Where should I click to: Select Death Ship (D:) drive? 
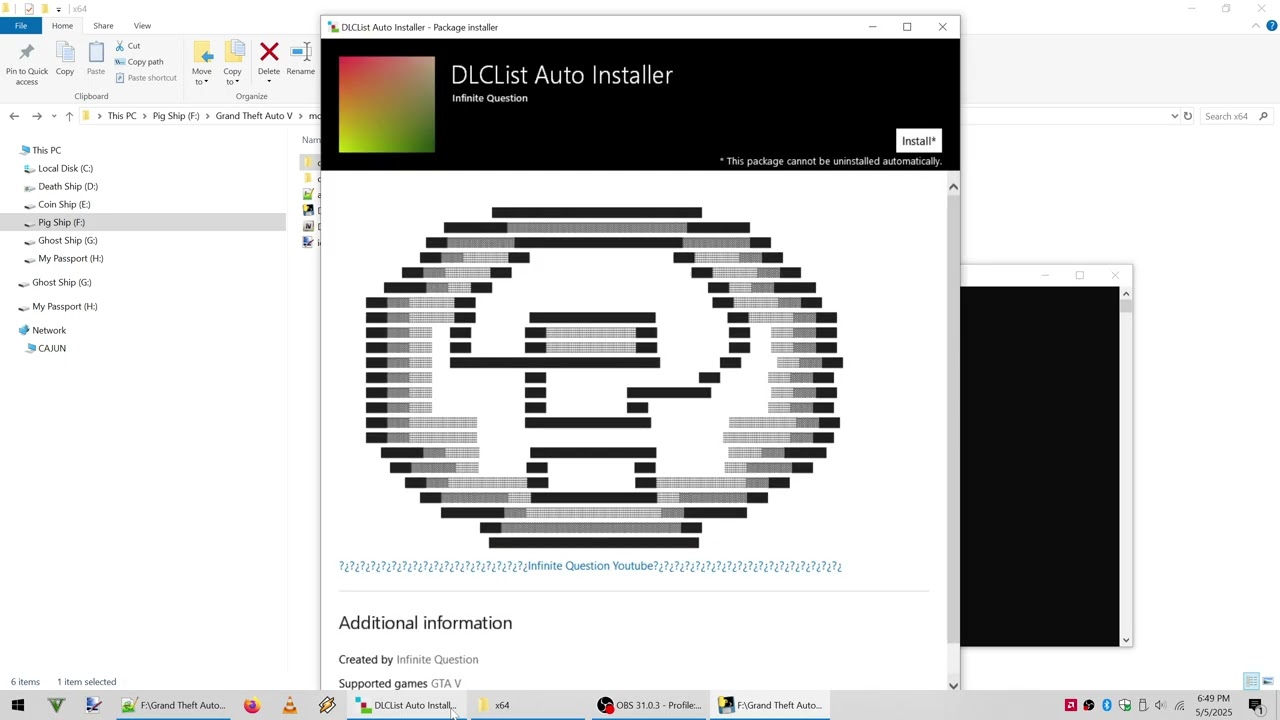(x=67, y=186)
